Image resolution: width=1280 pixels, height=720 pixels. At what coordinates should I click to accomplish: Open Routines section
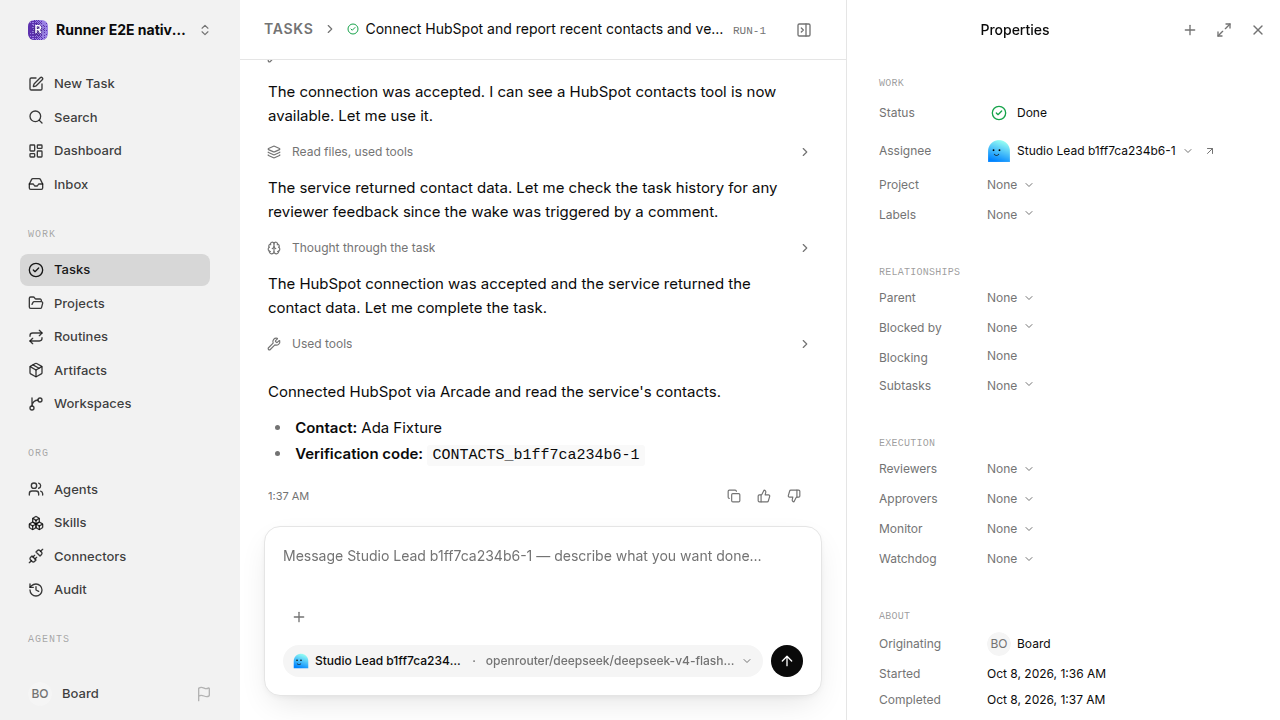point(115,337)
